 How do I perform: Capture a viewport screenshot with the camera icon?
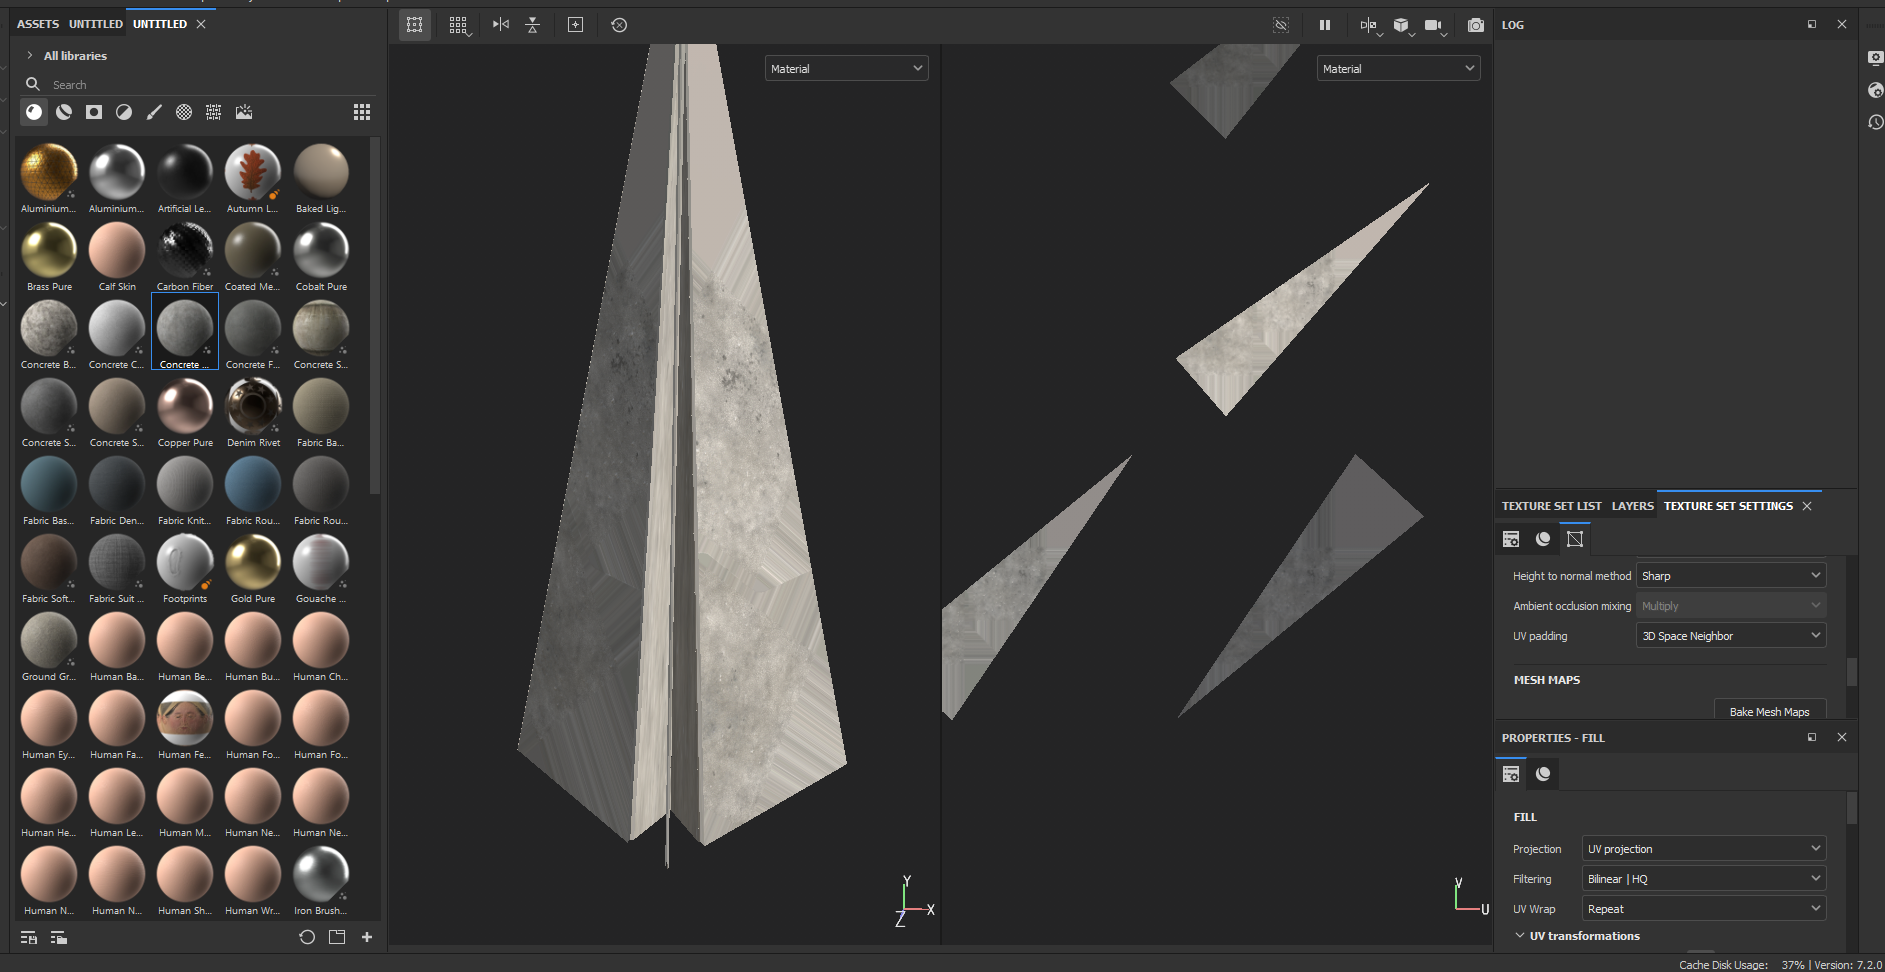coord(1475,25)
